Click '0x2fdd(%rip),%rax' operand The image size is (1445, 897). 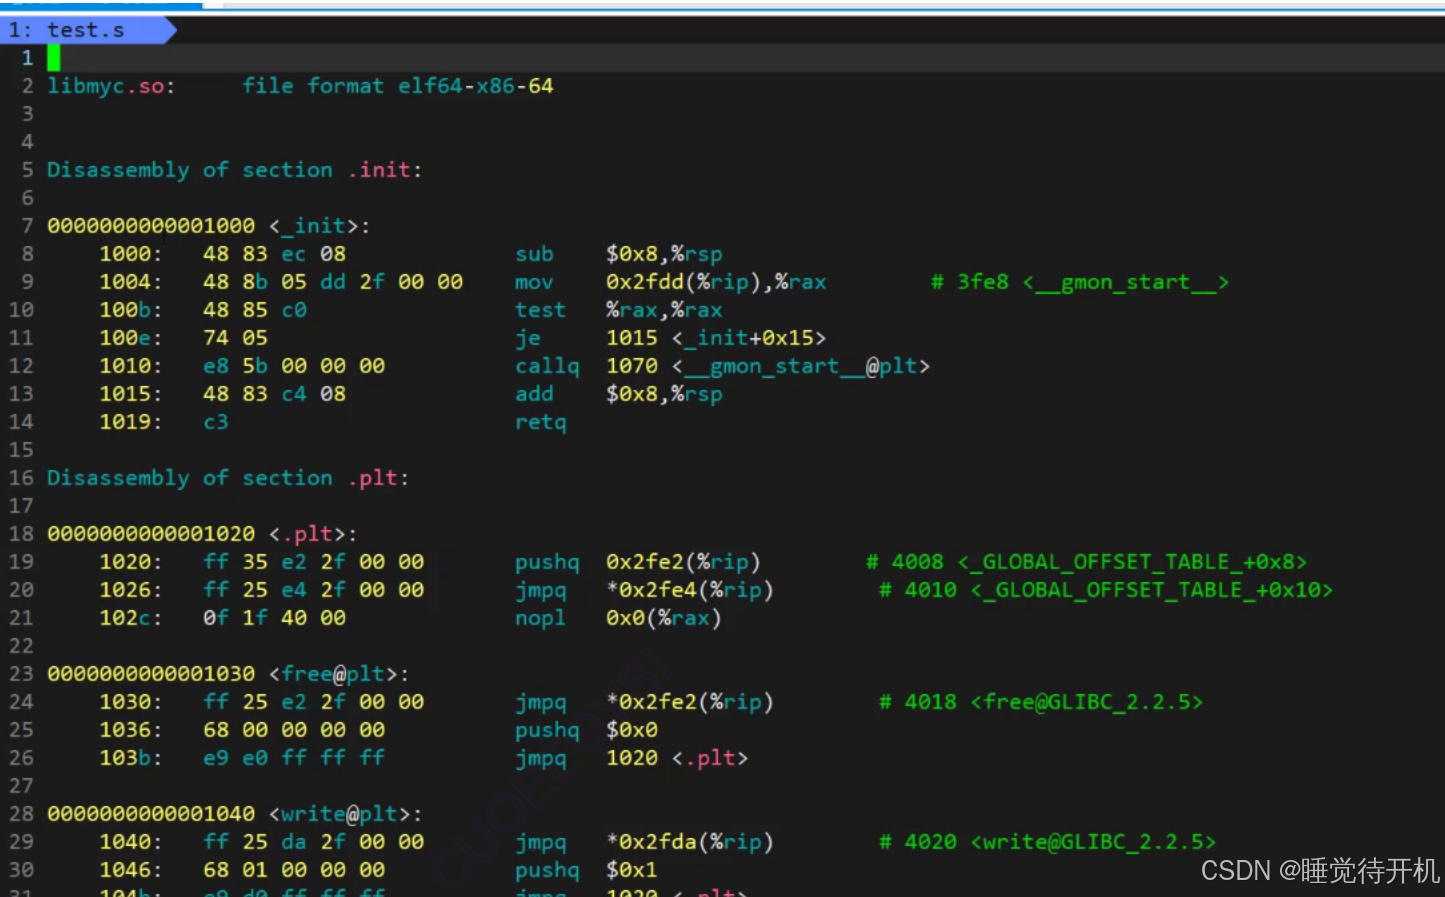click(x=716, y=282)
